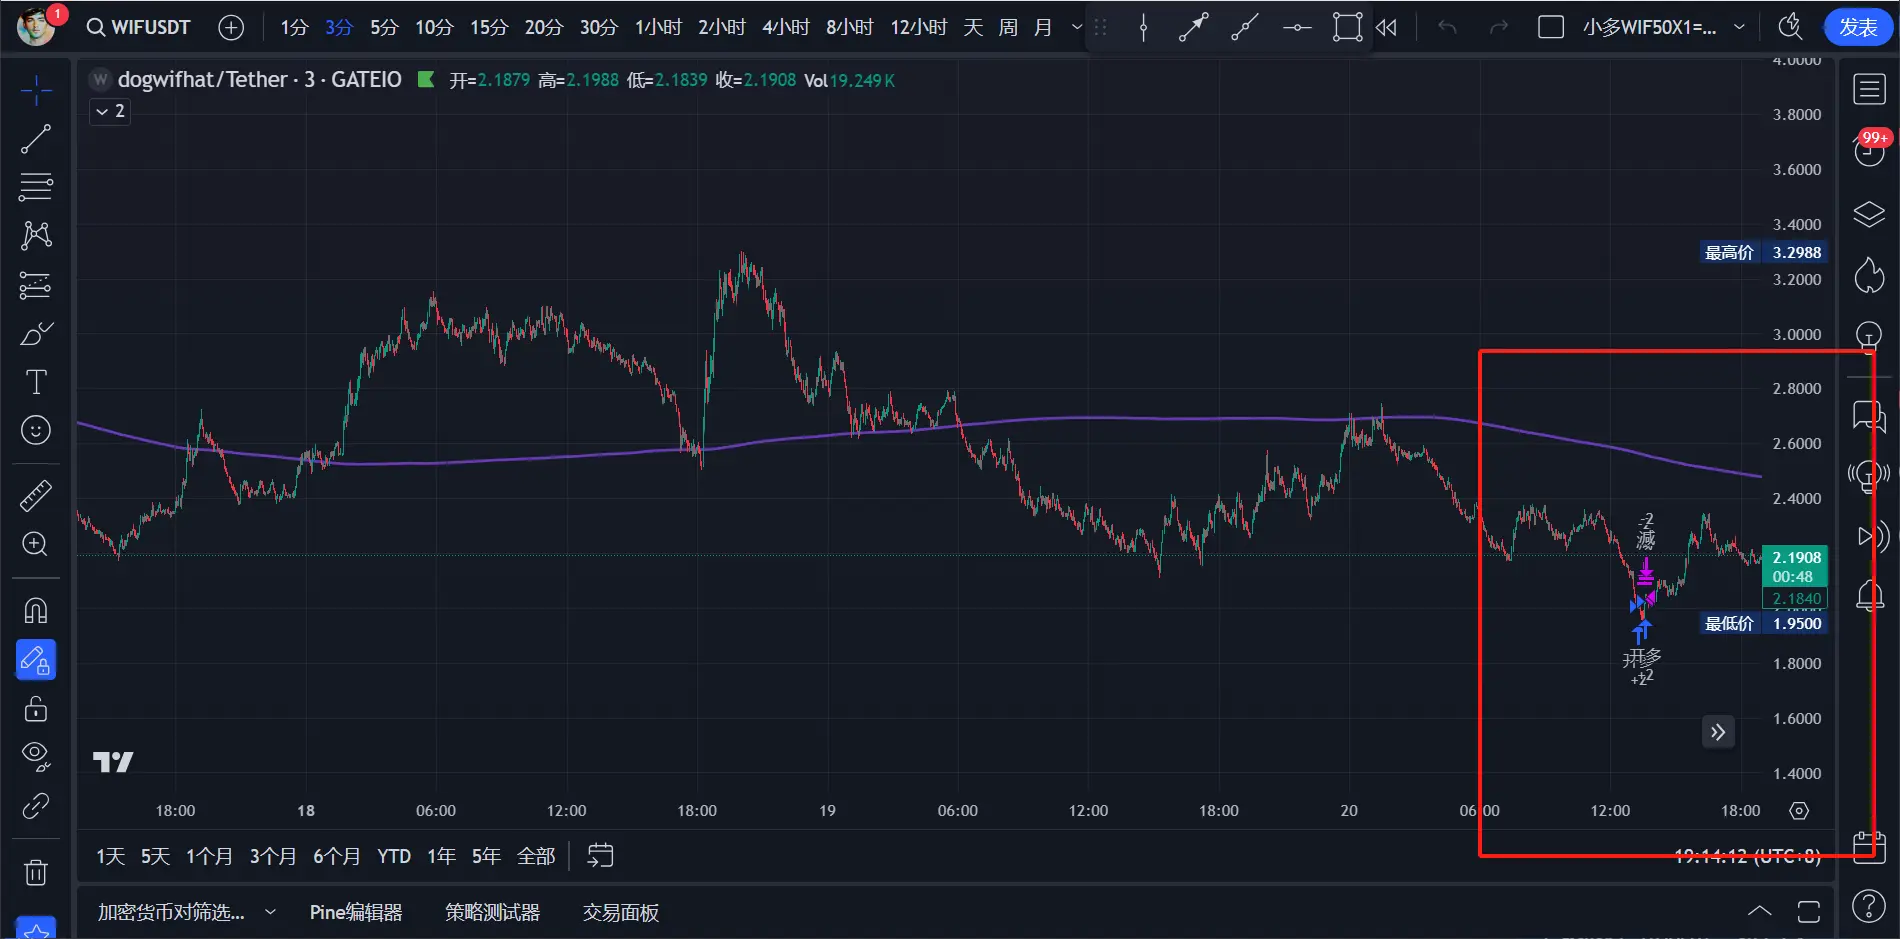
Task: Collapse the indicator legend showing 2
Action: (110, 111)
